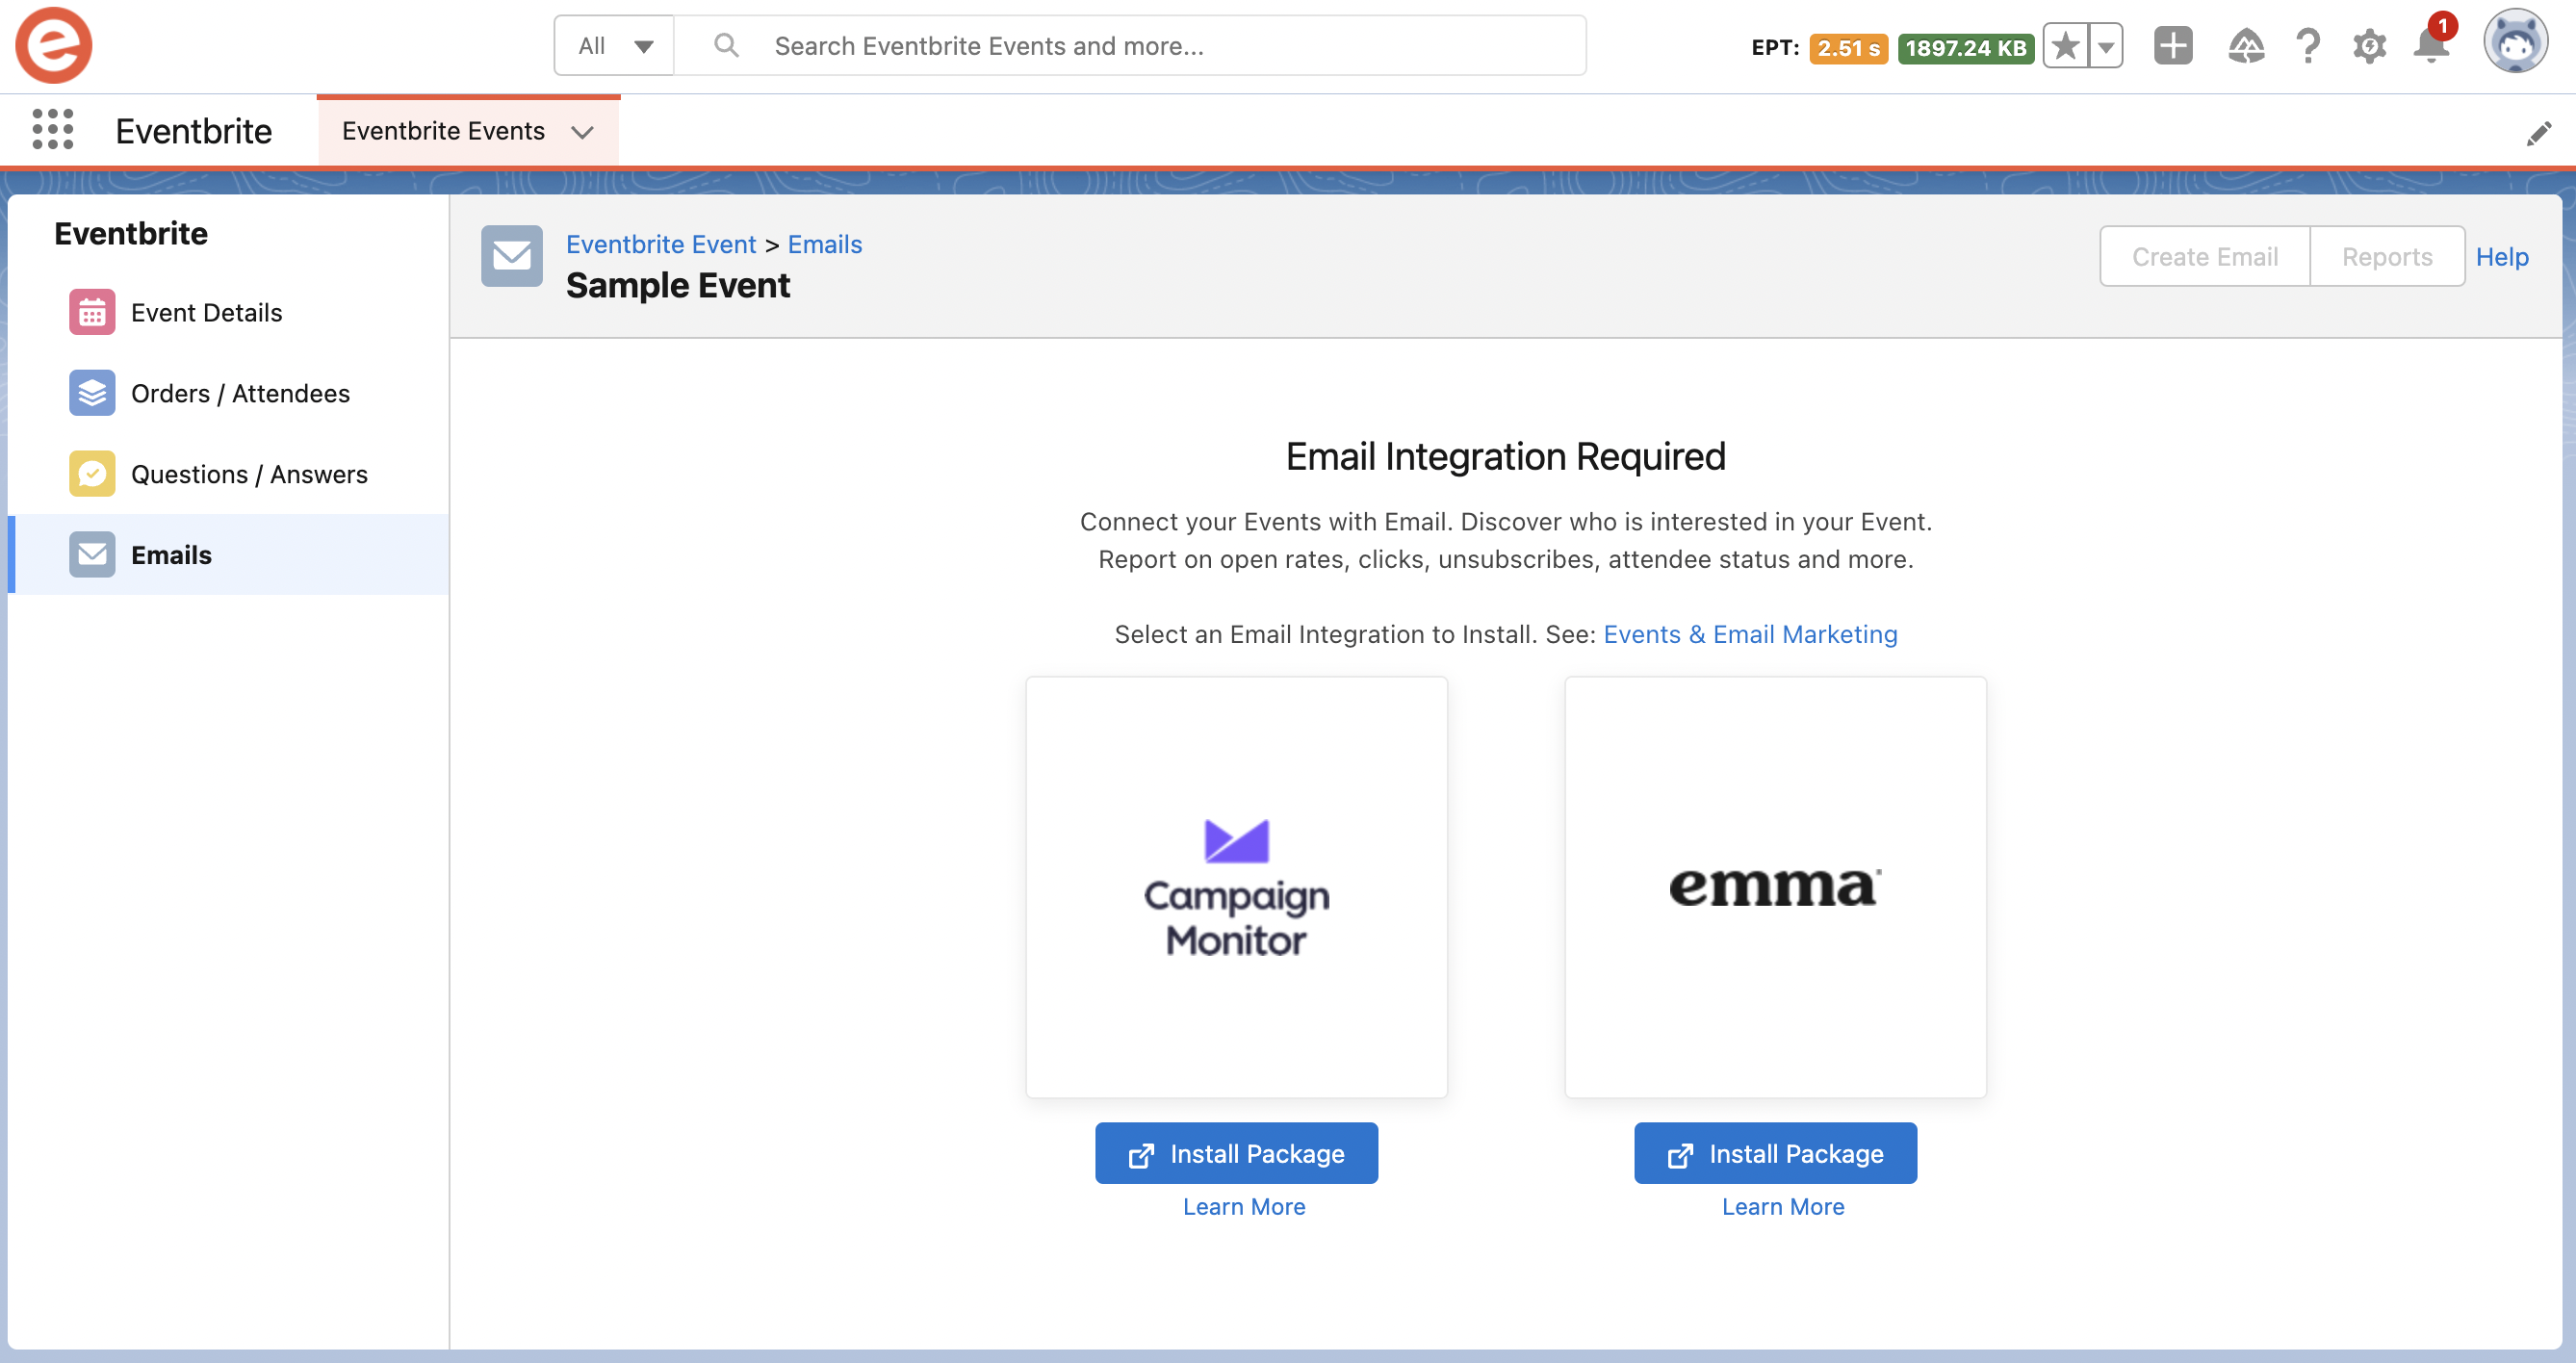Click the Eventbrite Event breadcrumb link

tap(661, 244)
